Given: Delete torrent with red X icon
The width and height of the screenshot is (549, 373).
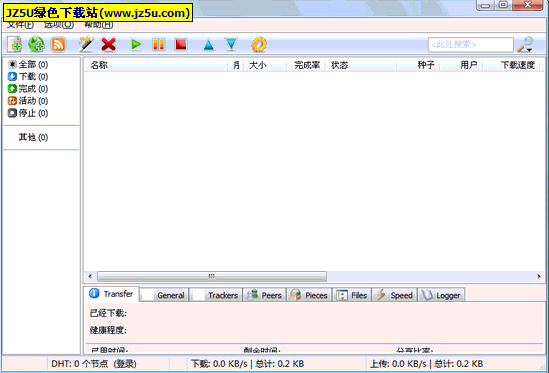Looking at the screenshot, I should point(109,45).
